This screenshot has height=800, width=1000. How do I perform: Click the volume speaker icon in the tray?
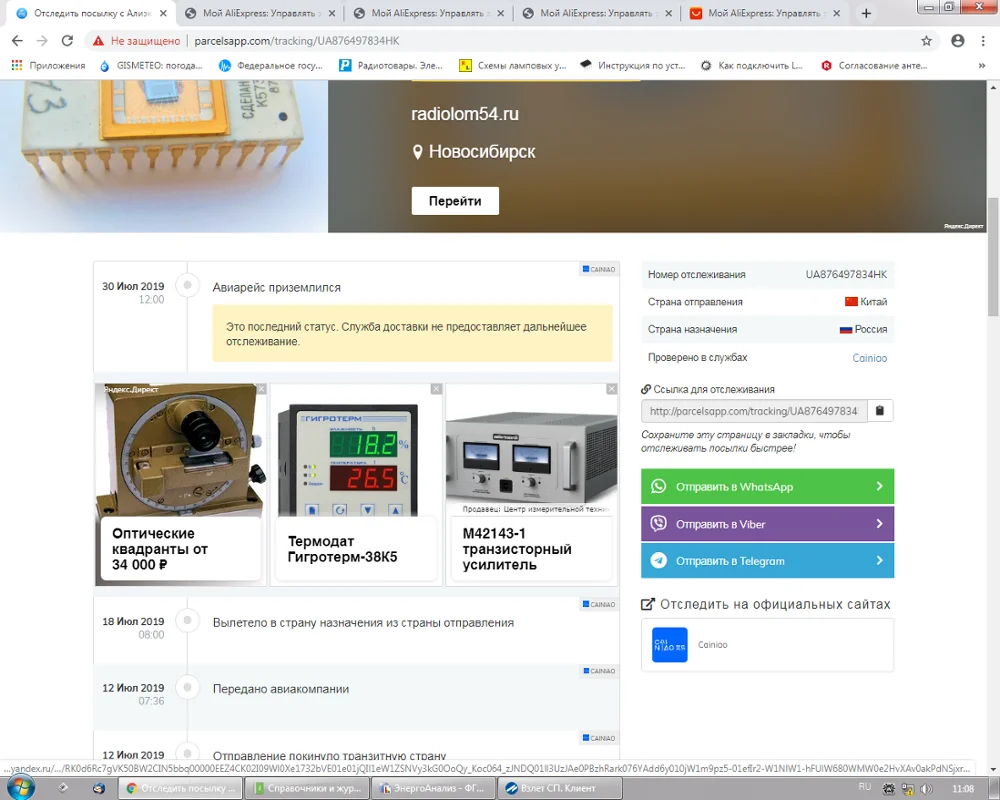(x=926, y=789)
